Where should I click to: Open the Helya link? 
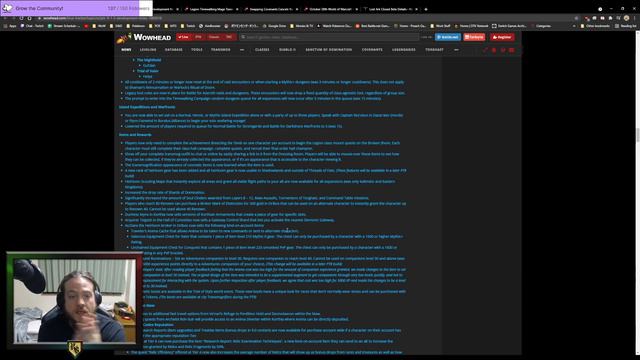[x=147, y=76]
